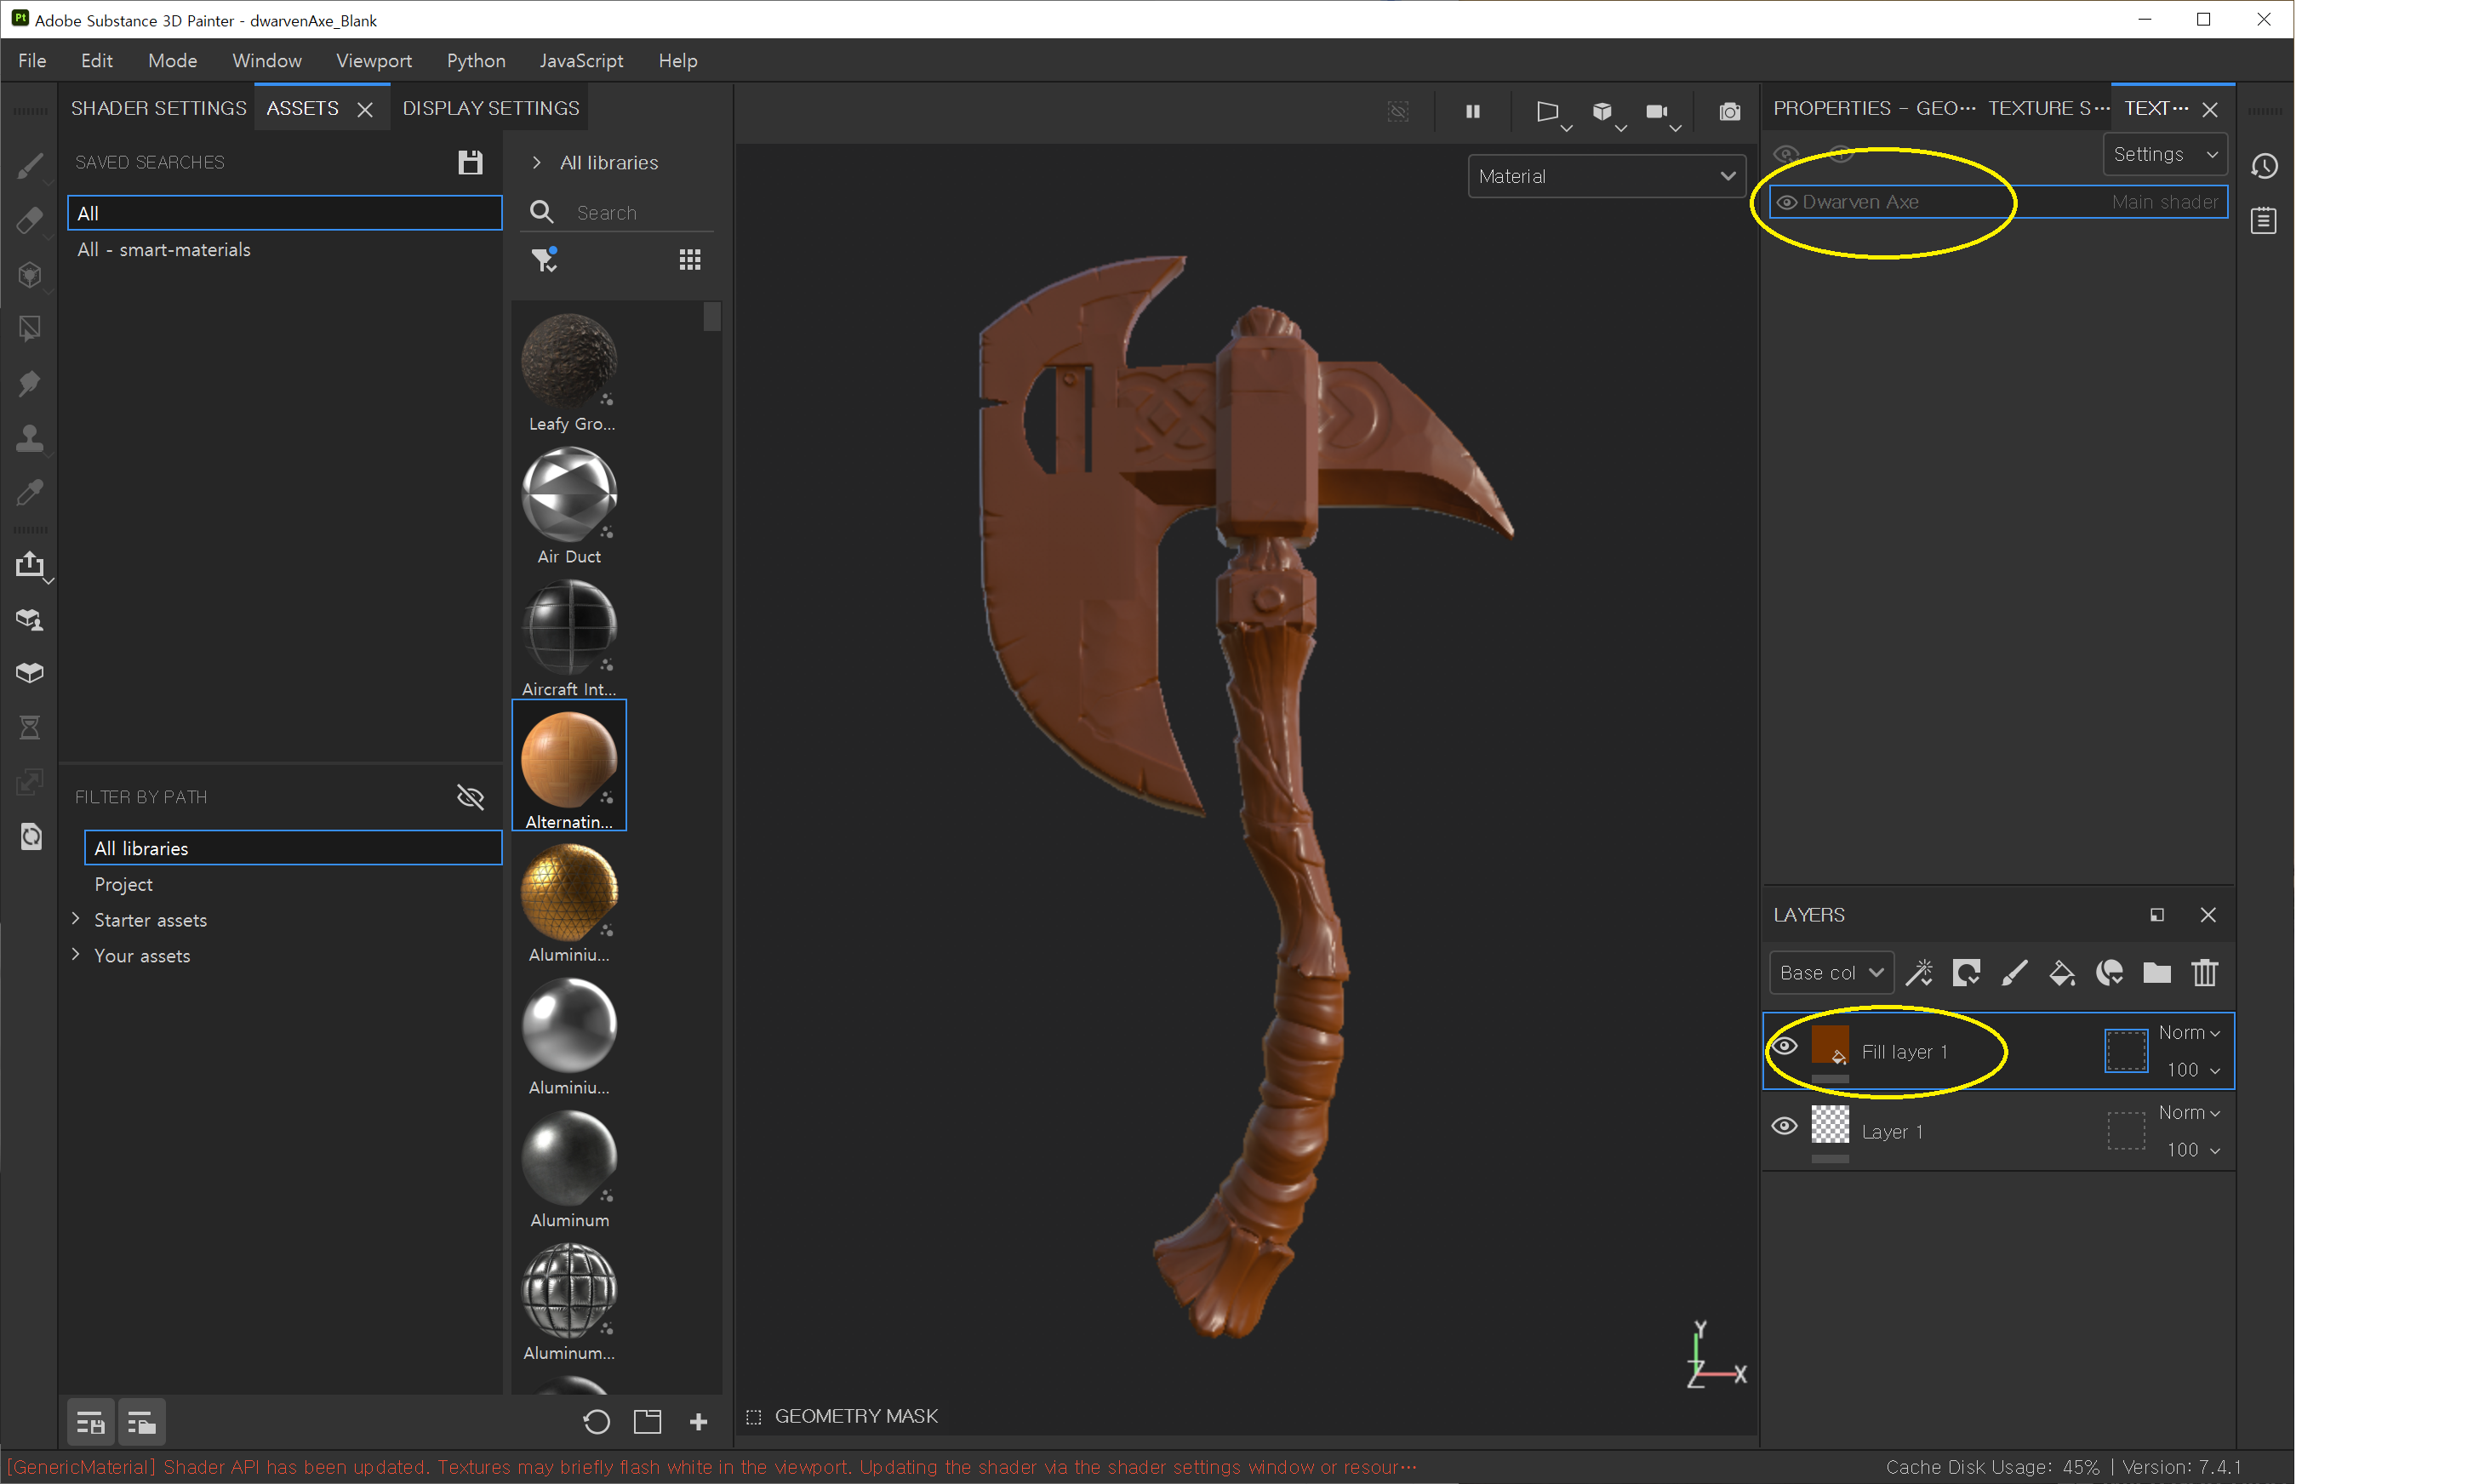This screenshot has width=2479, height=1484.
Task: Click the hourglass icon in left toolbar
Action: coord(30,727)
